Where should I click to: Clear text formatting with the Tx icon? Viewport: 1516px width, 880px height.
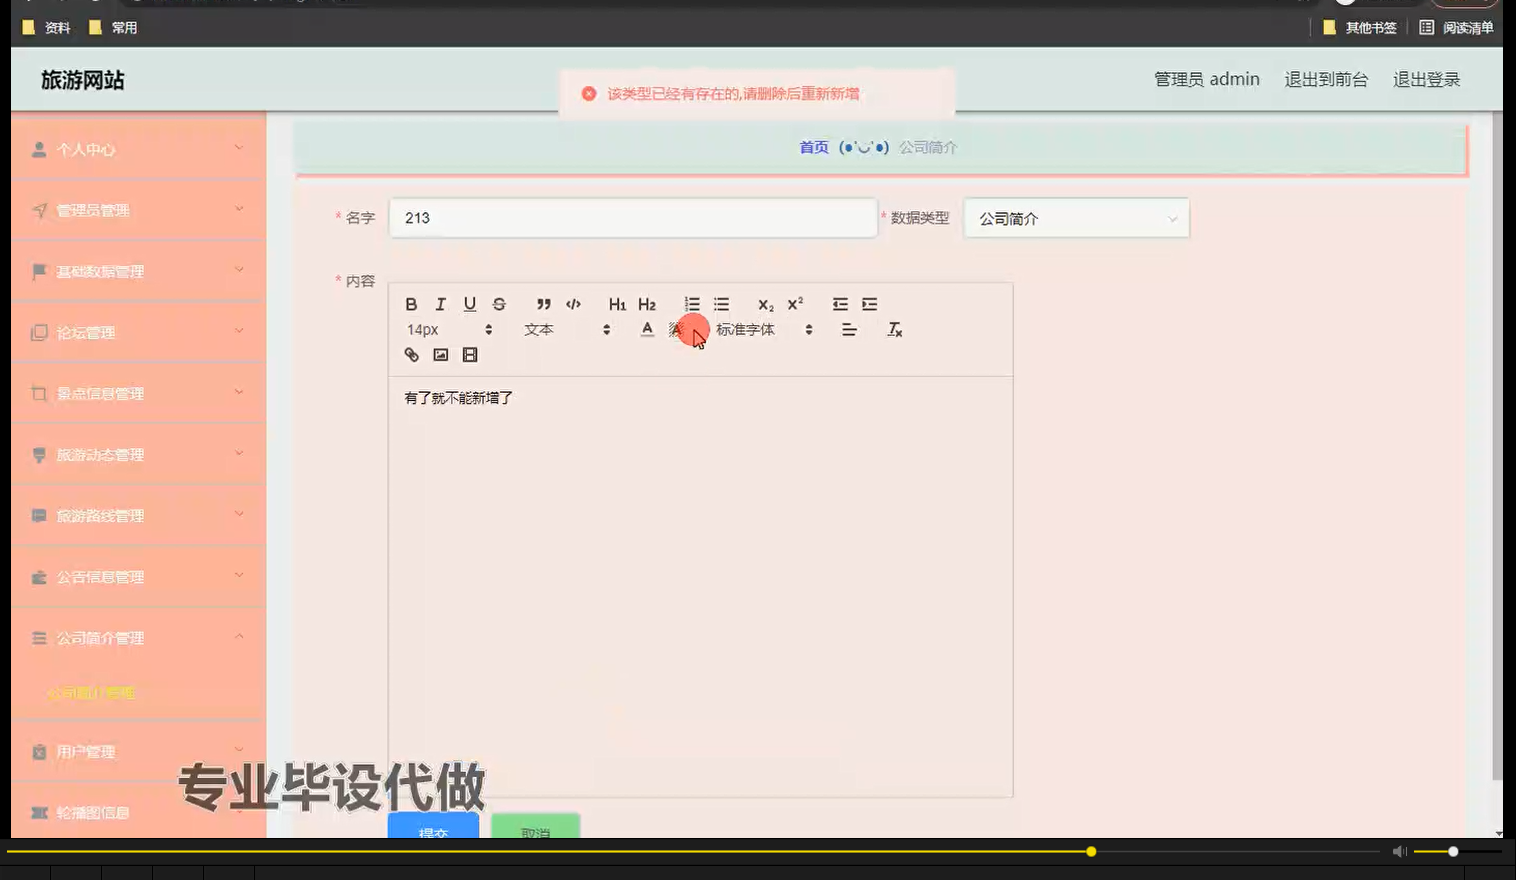[895, 329]
